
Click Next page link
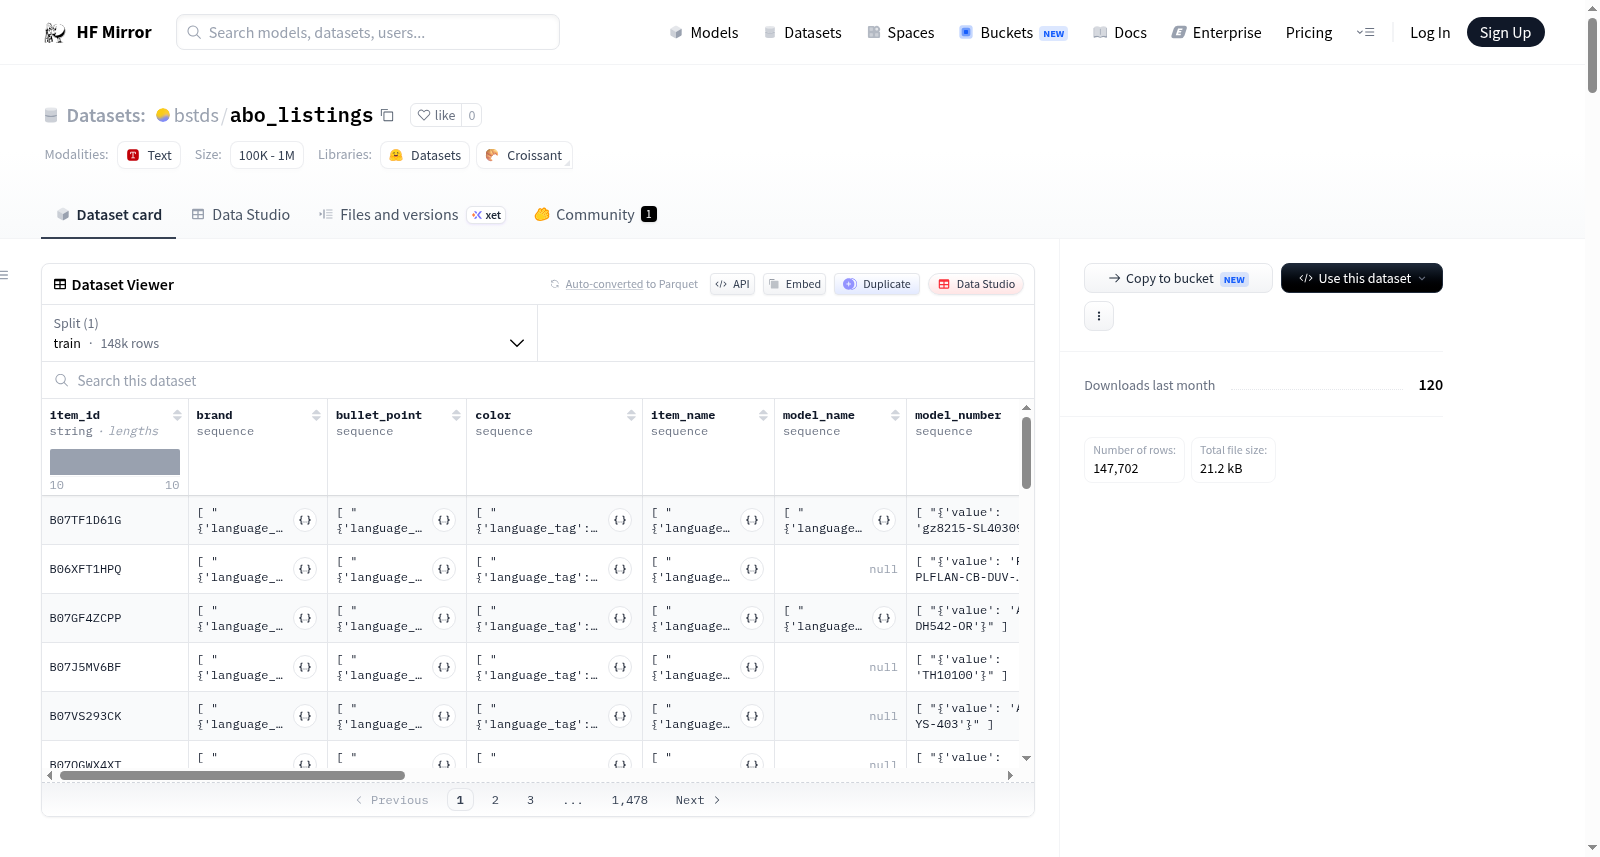tap(698, 800)
